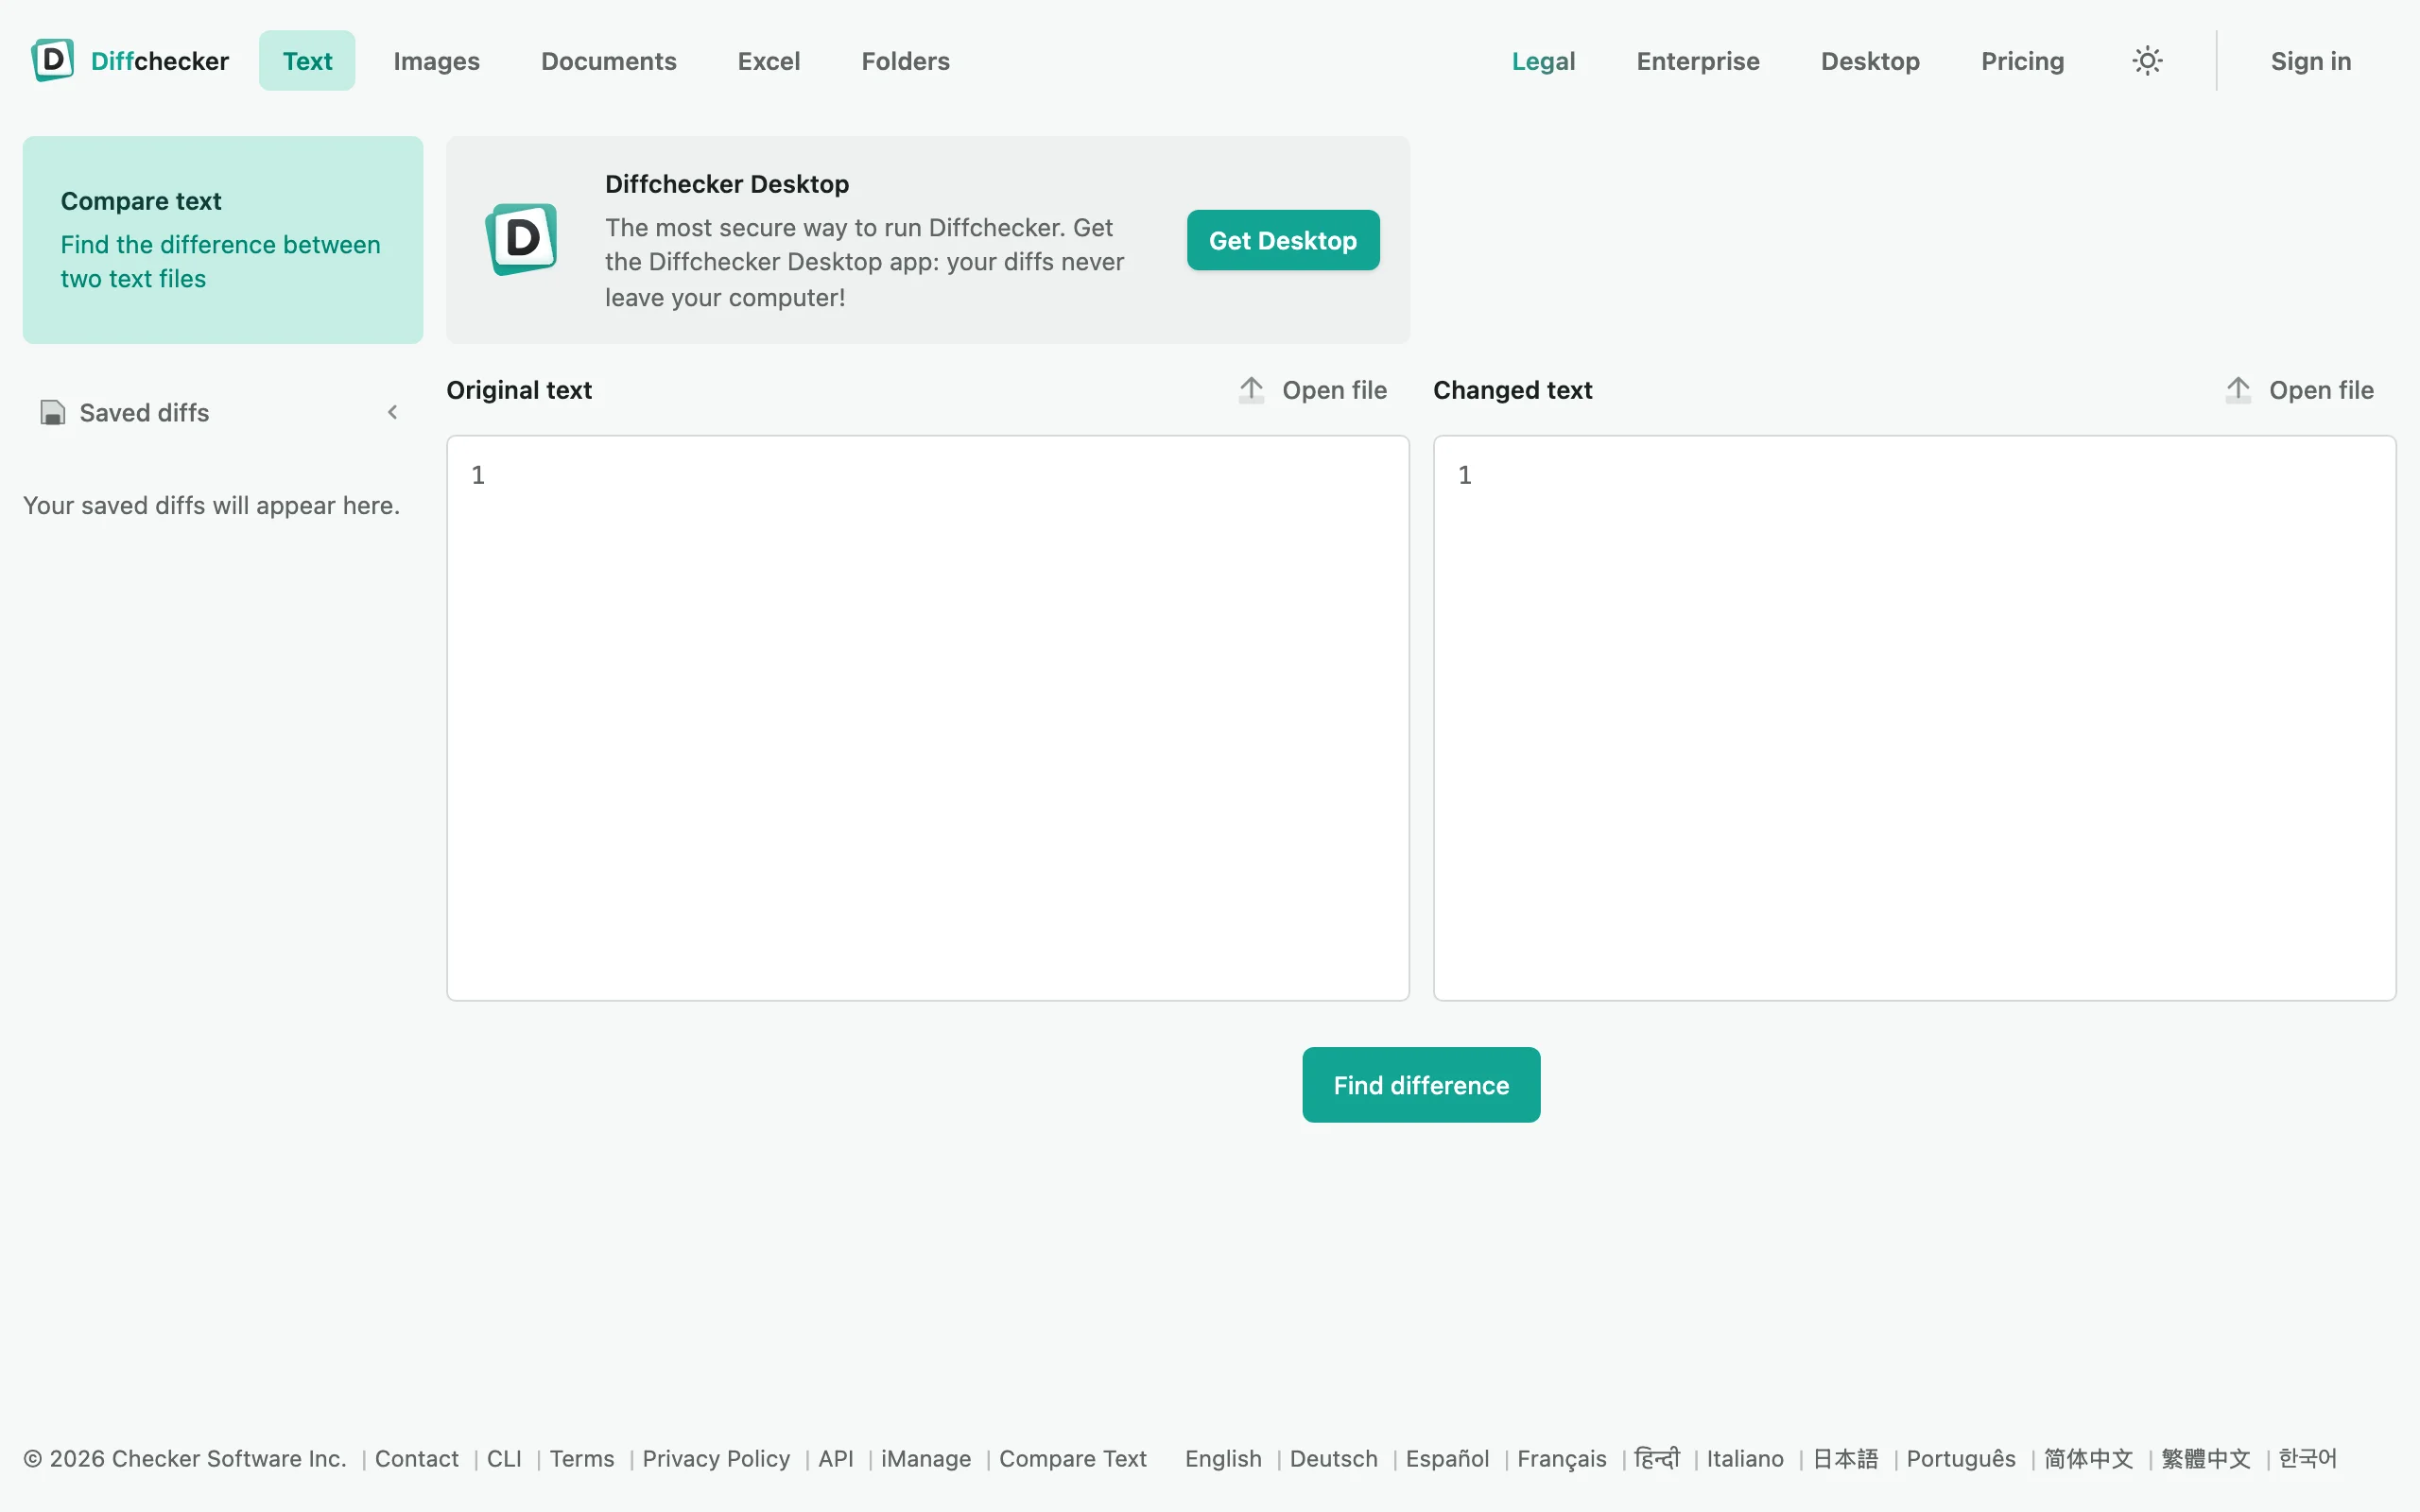This screenshot has height=1512, width=2420.
Task: Switch language to 한국어
Action: click(x=2308, y=1459)
